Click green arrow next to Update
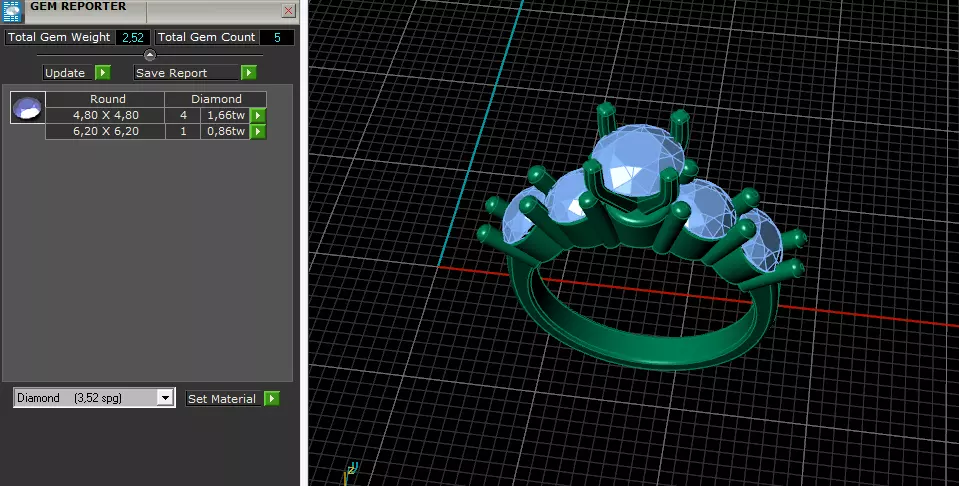Viewport: 959px width, 486px height. pyautogui.click(x=103, y=73)
